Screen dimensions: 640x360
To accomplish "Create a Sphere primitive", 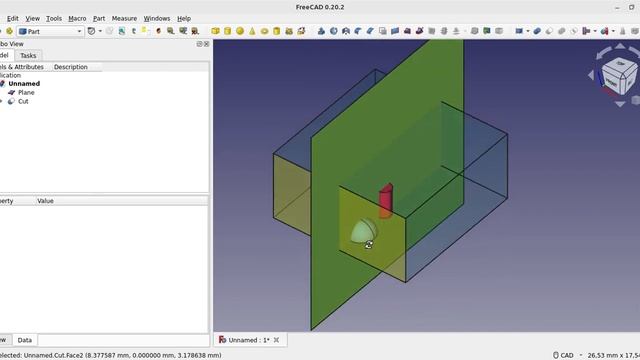I will pyautogui.click(x=240, y=31).
